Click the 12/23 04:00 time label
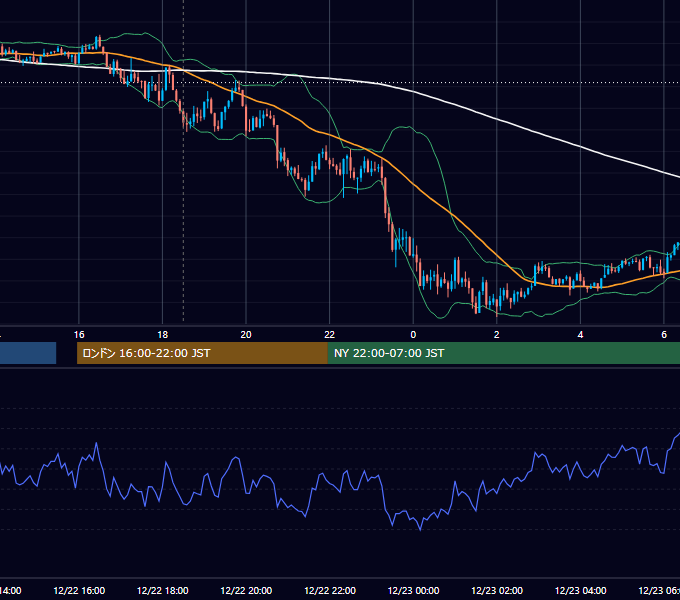 pyautogui.click(x=580, y=590)
